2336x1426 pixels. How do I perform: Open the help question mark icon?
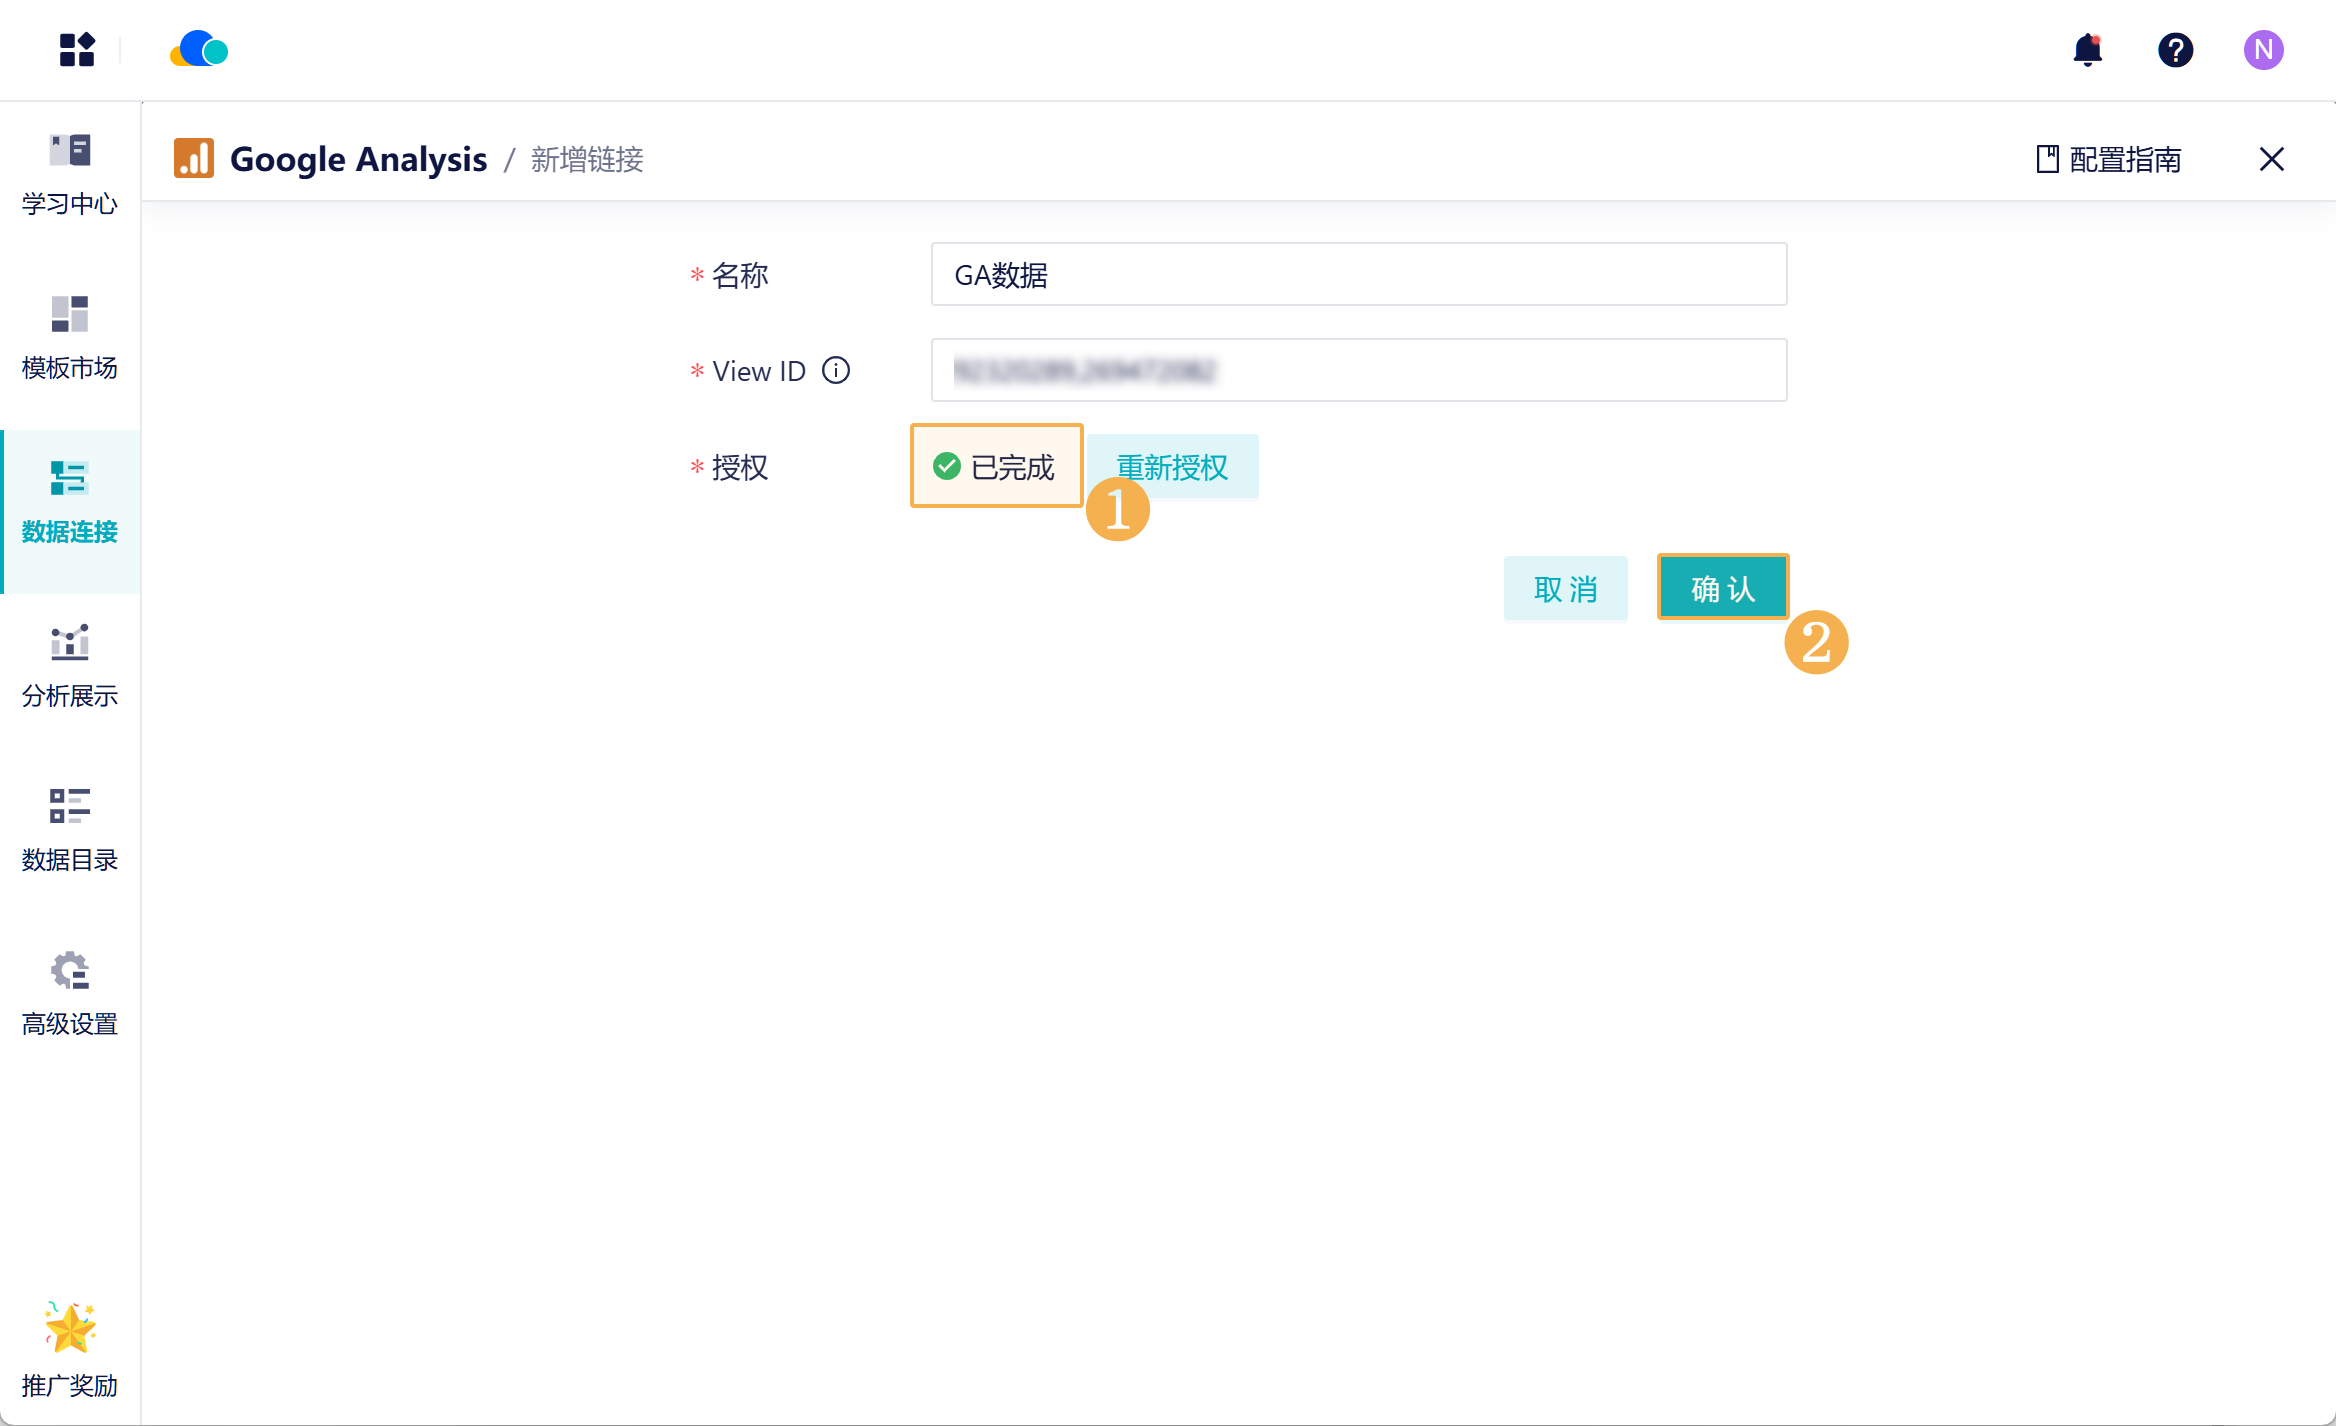pyautogui.click(x=2175, y=50)
